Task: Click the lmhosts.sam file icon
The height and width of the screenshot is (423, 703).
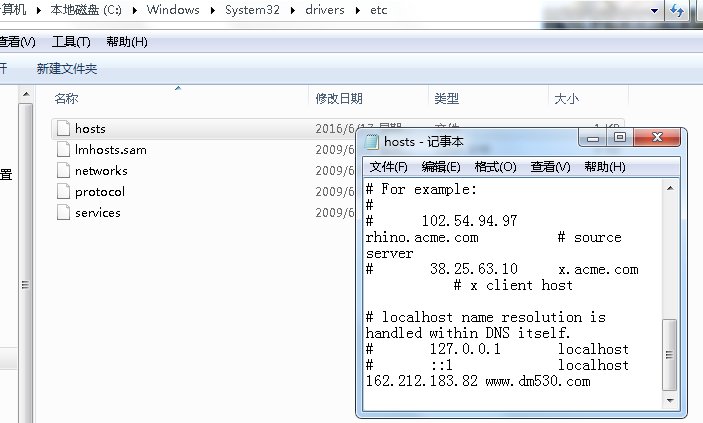Action: pos(63,149)
